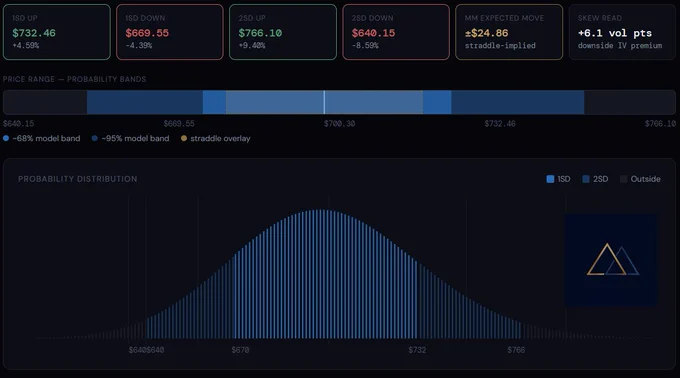Click the +9.40% value in 2SD UP card

tap(252, 45)
